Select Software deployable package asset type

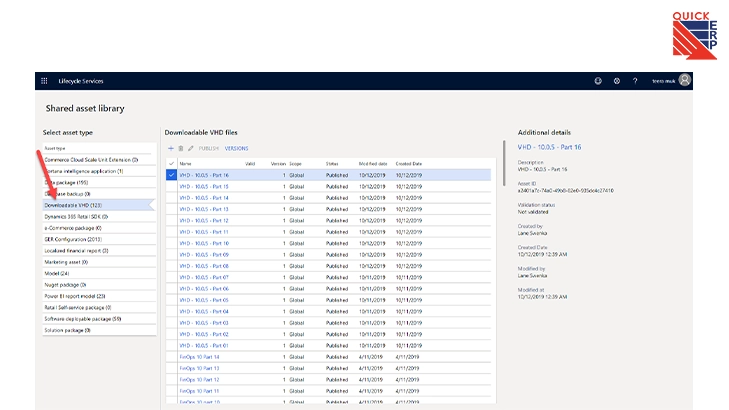pyautogui.click(x=98, y=319)
